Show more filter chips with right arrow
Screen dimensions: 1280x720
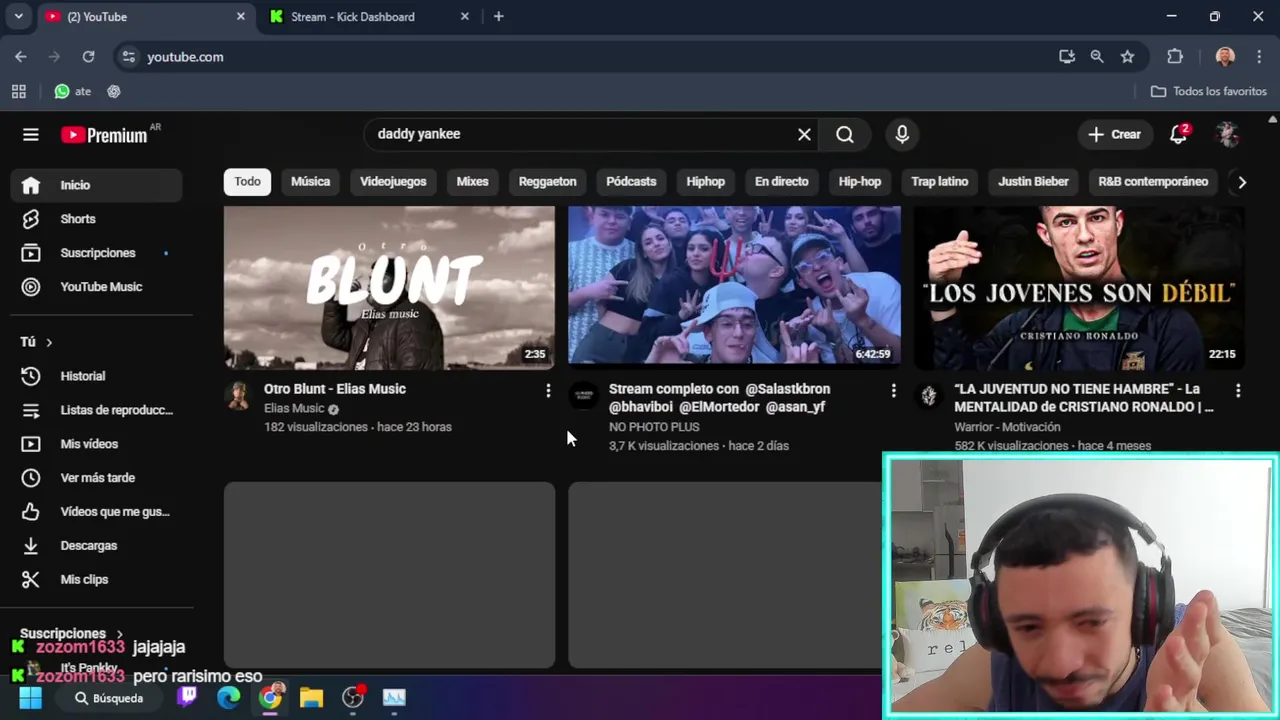[1241, 182]
